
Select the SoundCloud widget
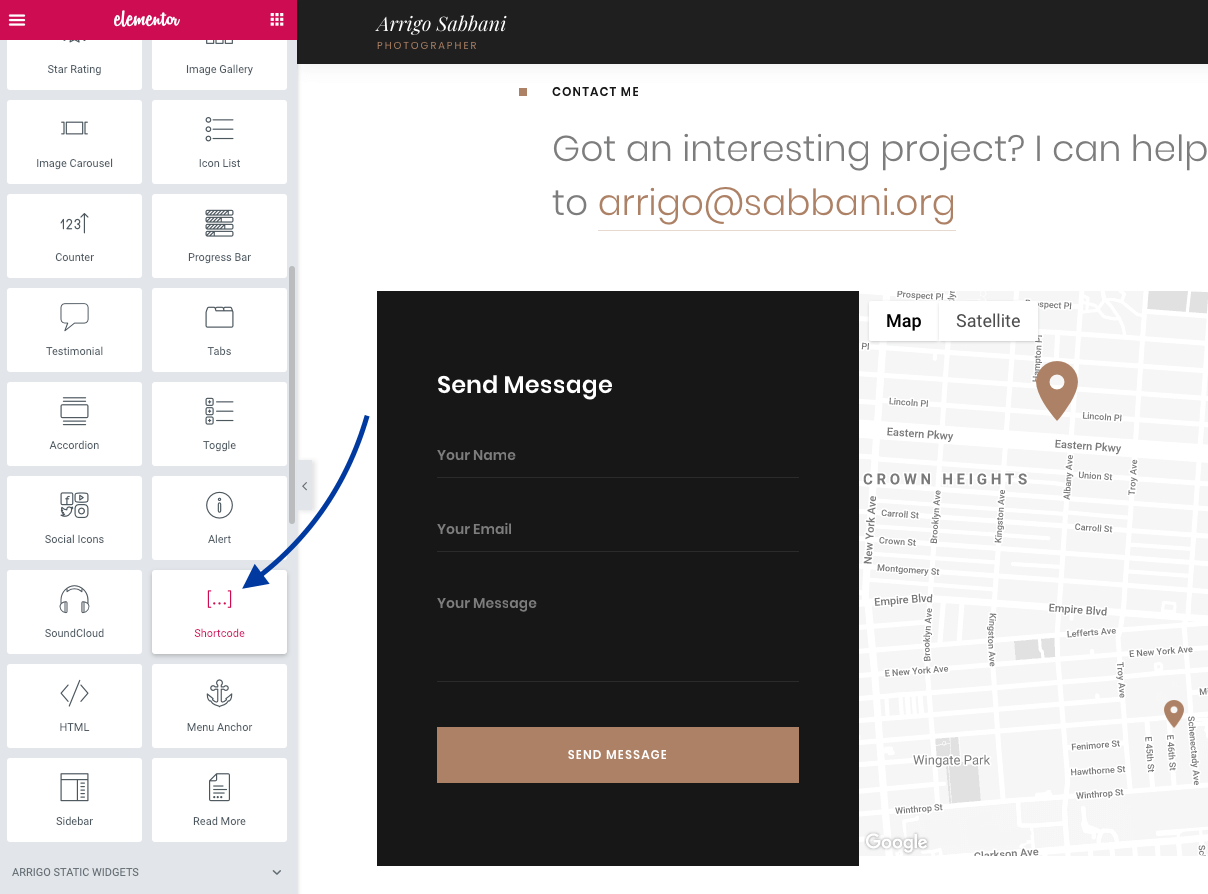tap(75, 612)
